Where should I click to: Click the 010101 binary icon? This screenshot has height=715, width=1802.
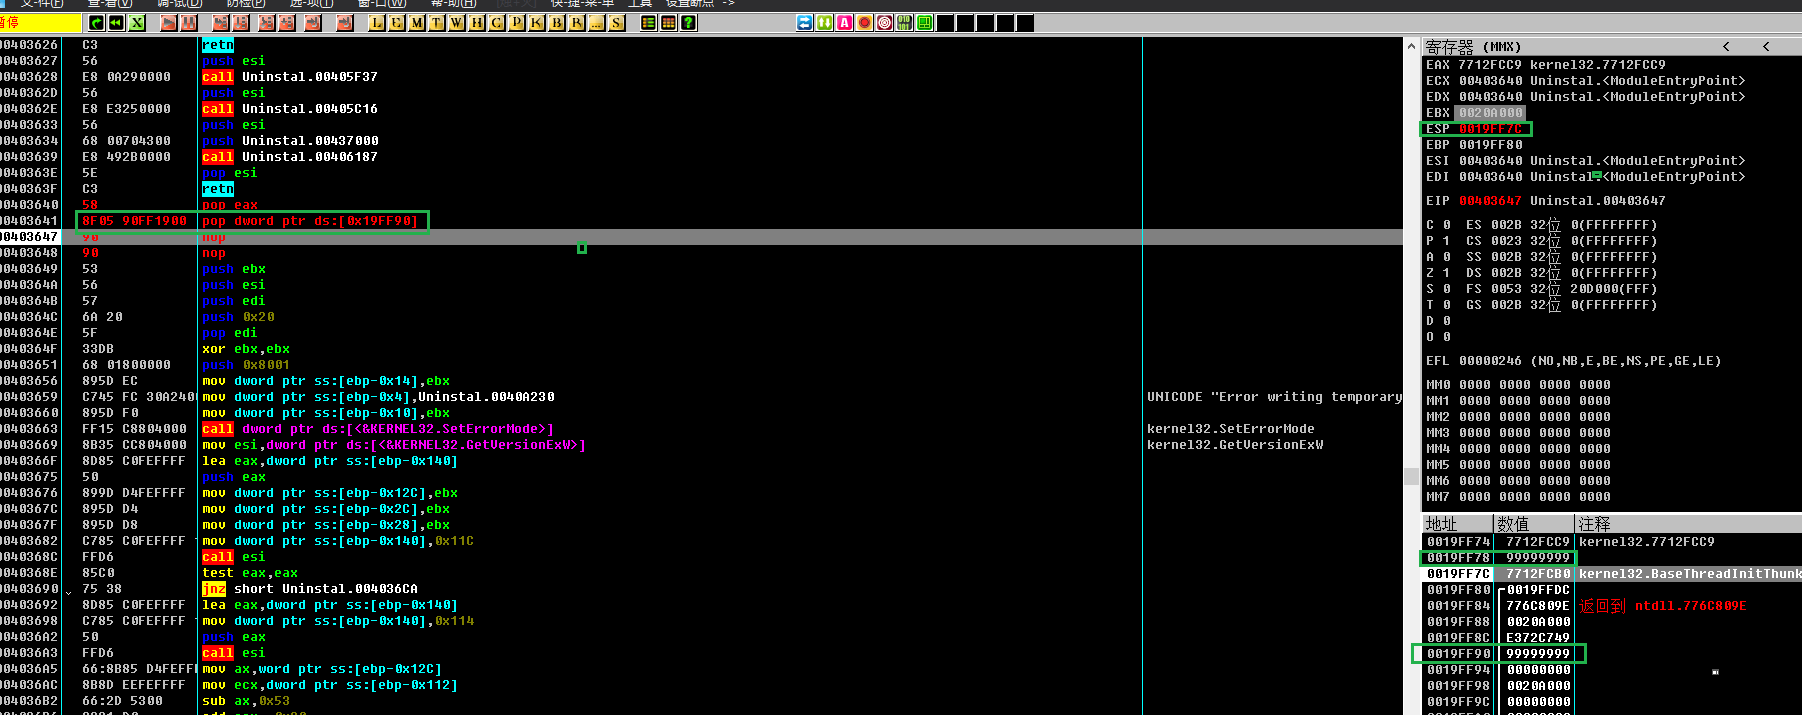[904, 23]
